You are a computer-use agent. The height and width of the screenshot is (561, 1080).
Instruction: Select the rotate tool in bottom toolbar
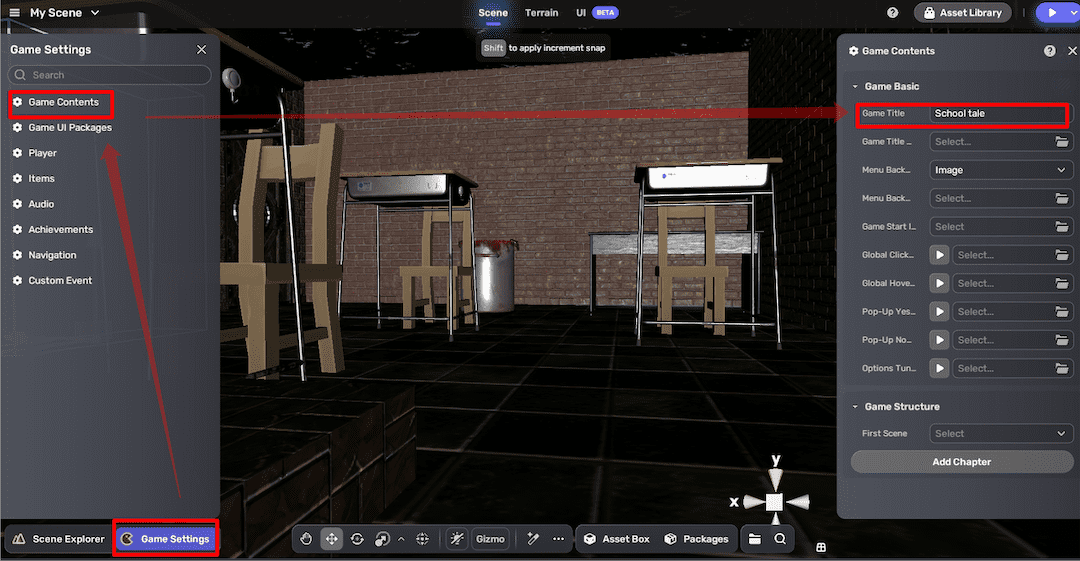357,539
